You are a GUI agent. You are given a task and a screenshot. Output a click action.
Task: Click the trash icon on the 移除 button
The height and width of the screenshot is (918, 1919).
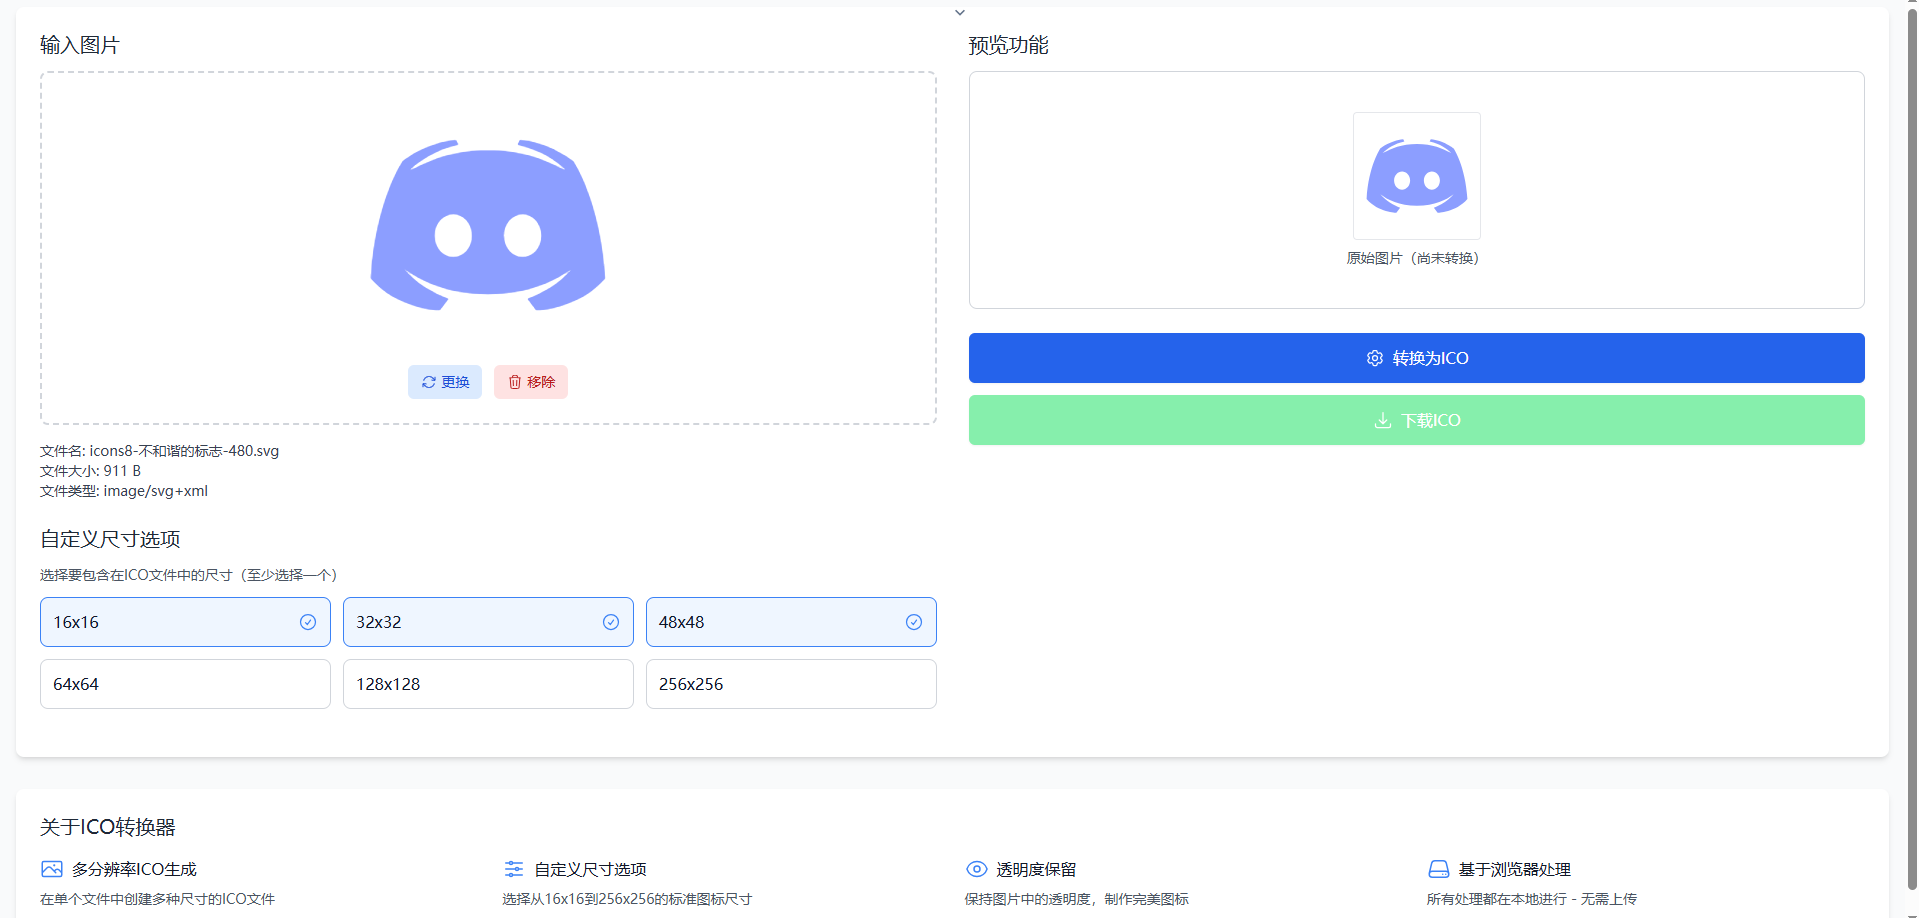(x=514, y=381)
